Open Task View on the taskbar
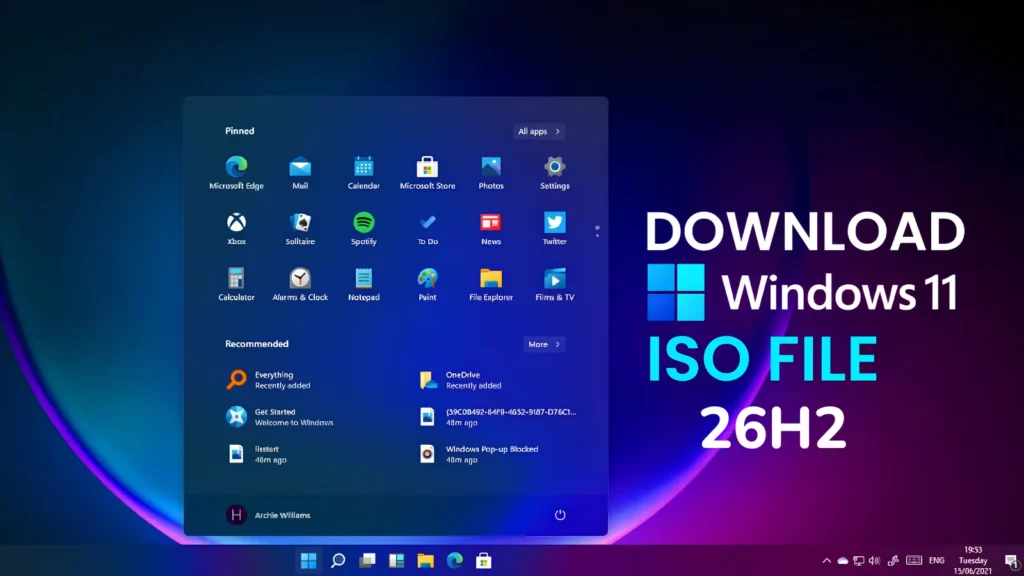 pyautogui.click(x=367, y=560)
